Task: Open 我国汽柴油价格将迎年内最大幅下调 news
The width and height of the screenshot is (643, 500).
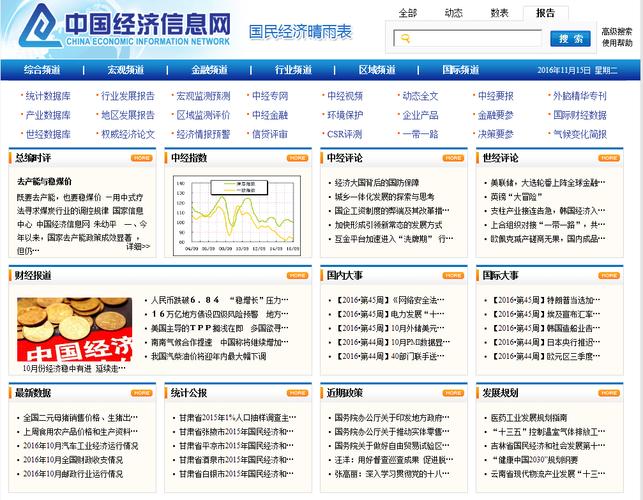Action: pos(208,356)
